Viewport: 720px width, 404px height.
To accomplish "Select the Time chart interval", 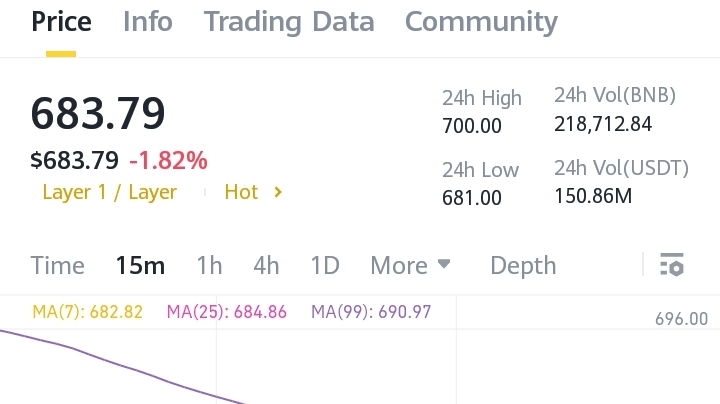I will click(57, 265).
